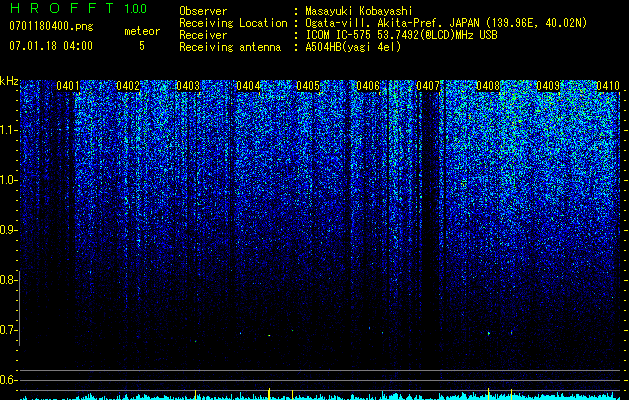This screenshot has width=629, height=400.
Task: Click the 0.7 kHz axis label
Action: click(x=9, y=330)
